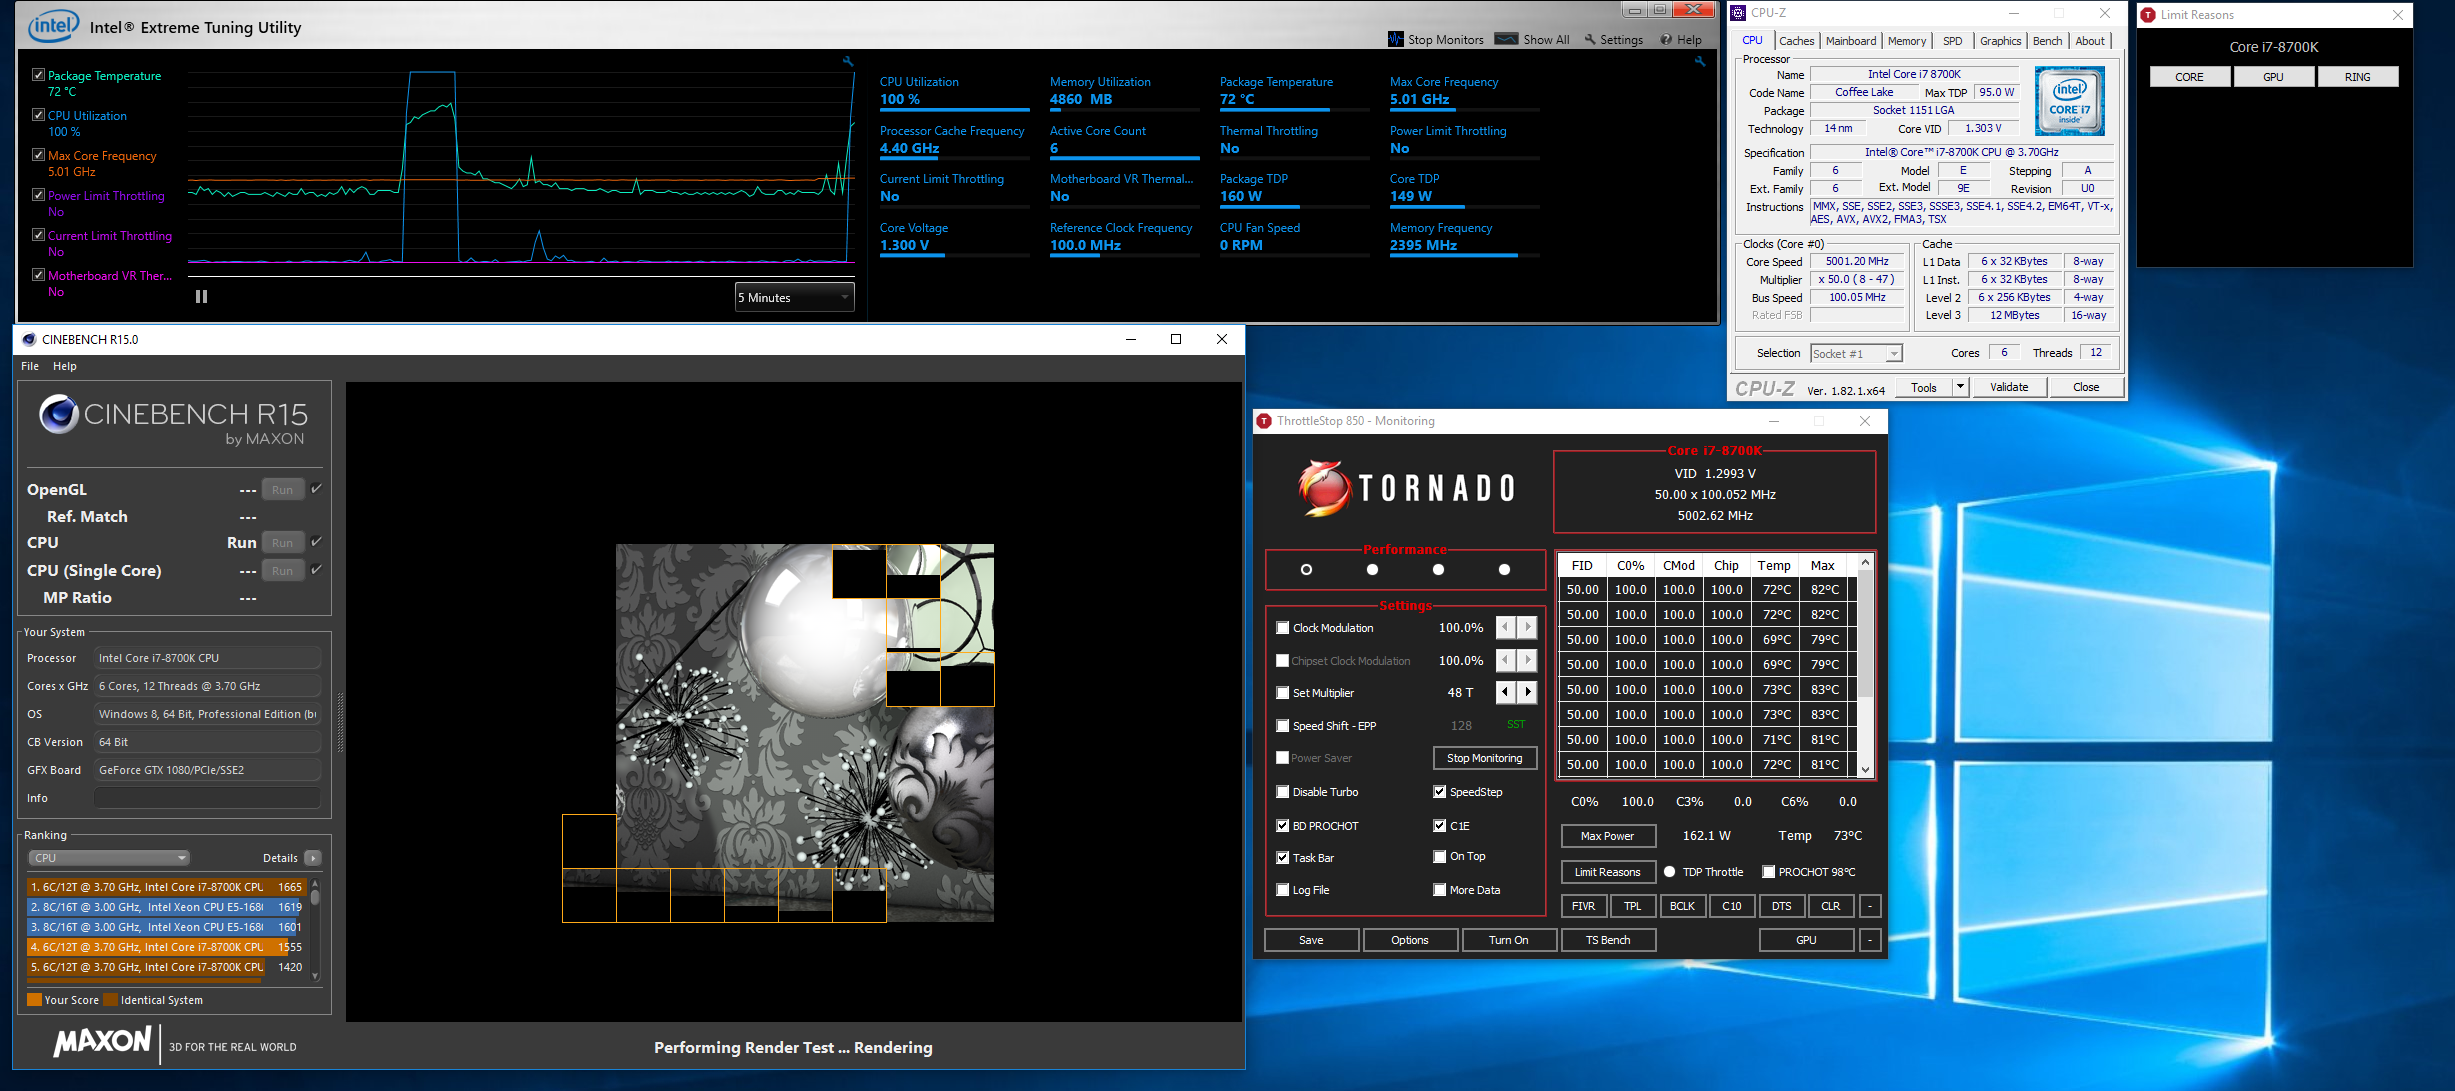Select ranking entry scoring 1665 in Cinebench

(166, 887)
